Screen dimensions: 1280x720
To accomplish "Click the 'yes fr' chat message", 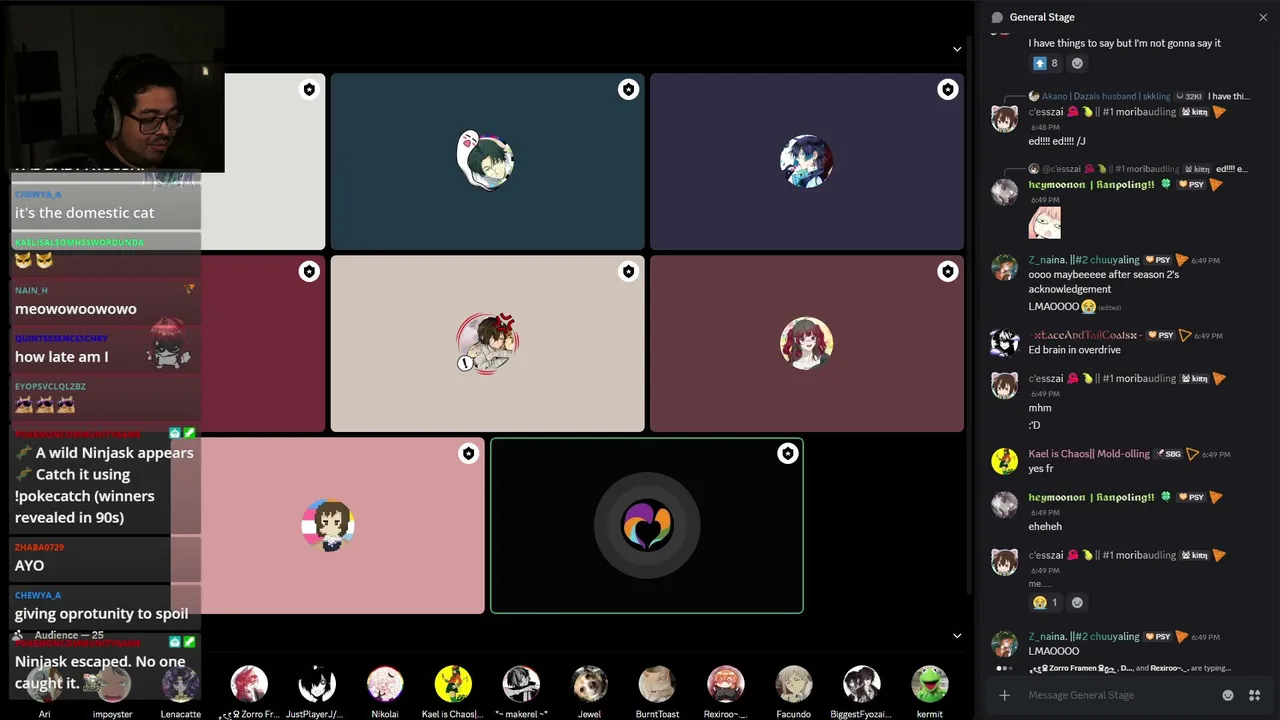I will pos(1040,468).
